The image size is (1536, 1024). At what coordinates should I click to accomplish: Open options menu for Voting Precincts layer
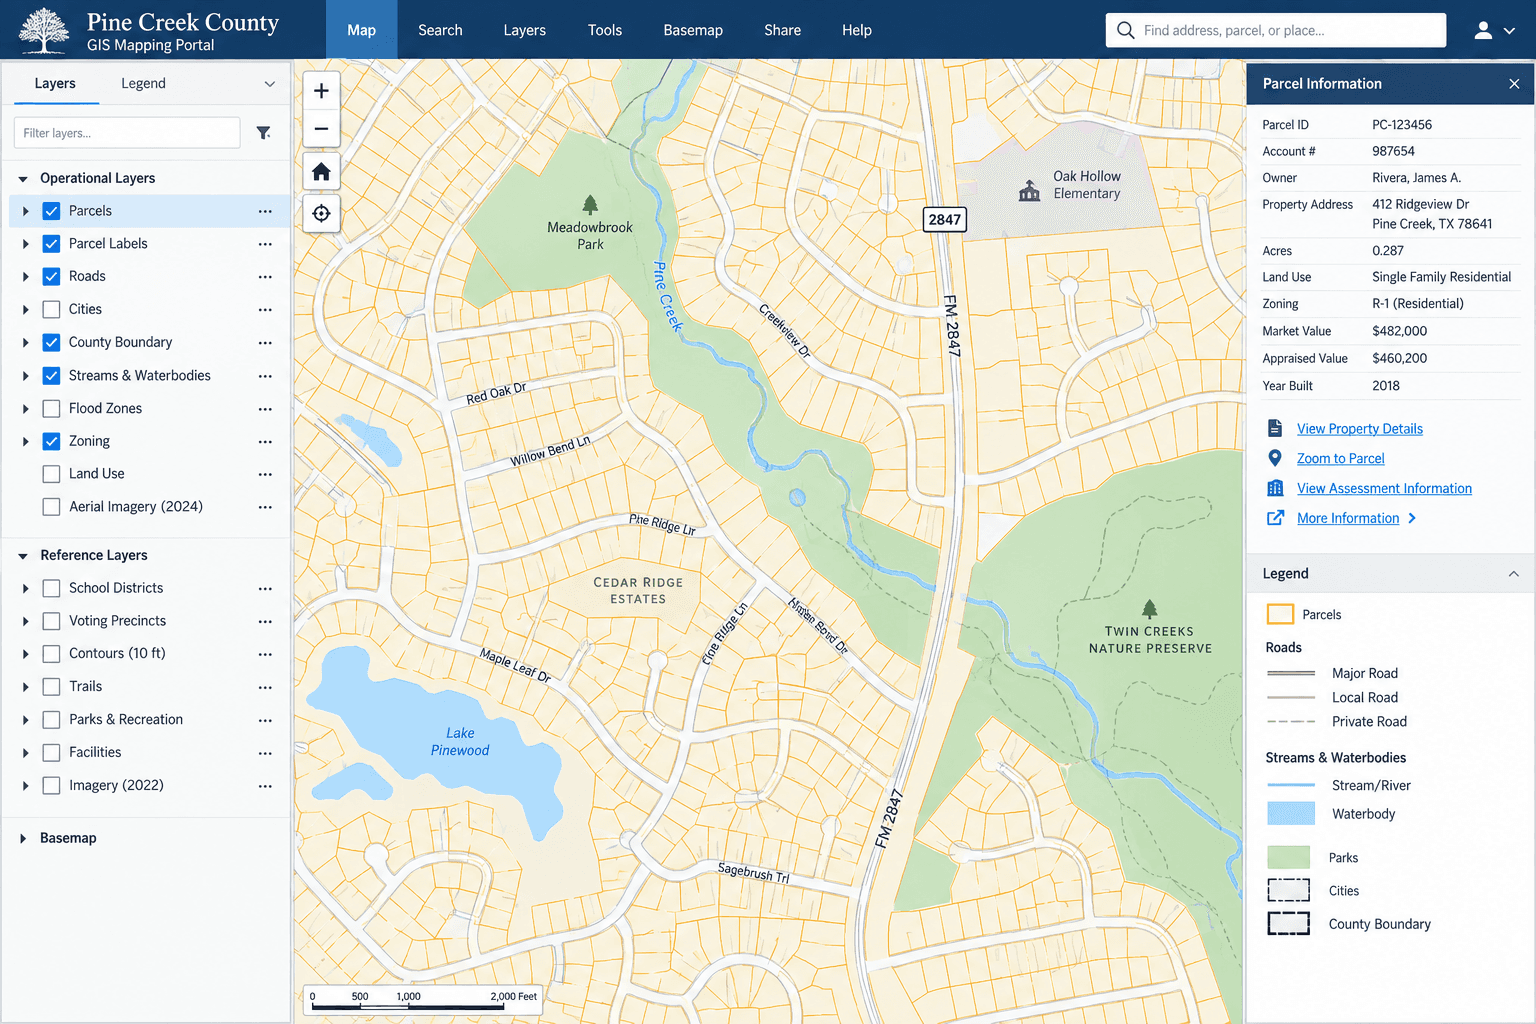(265, 622)
